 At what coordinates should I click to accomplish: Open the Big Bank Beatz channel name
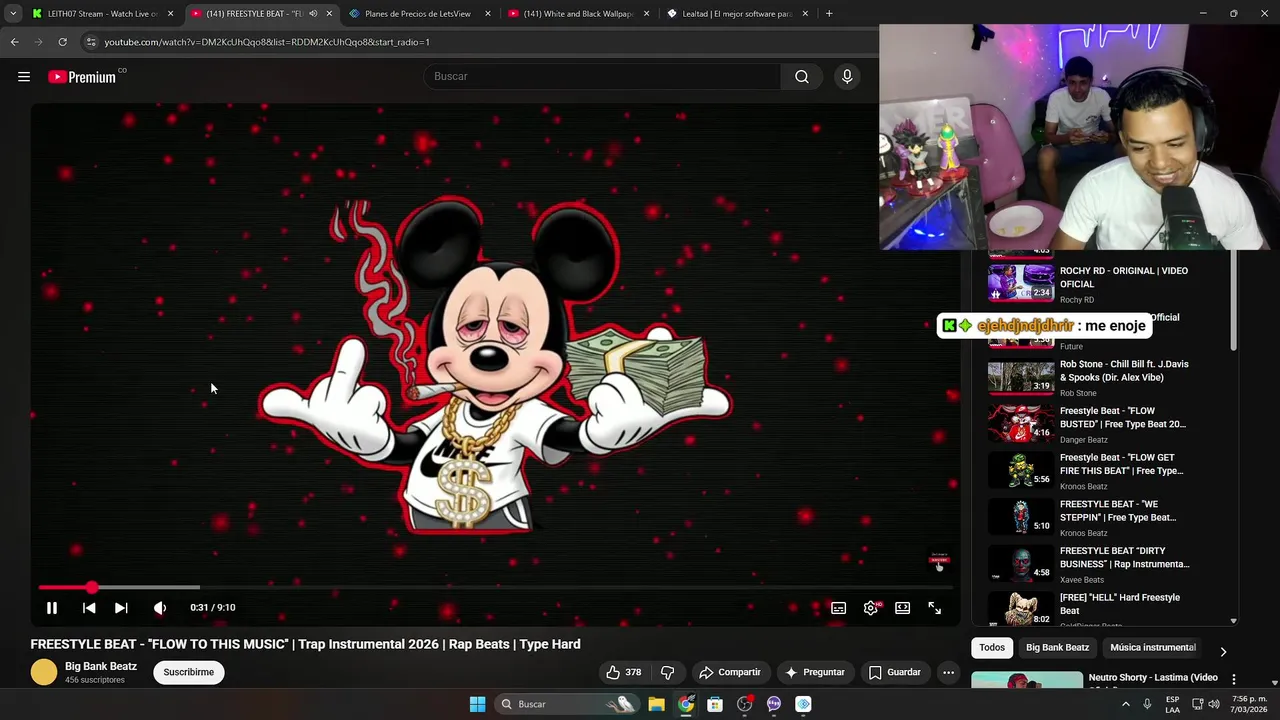[x=101, y=666]
